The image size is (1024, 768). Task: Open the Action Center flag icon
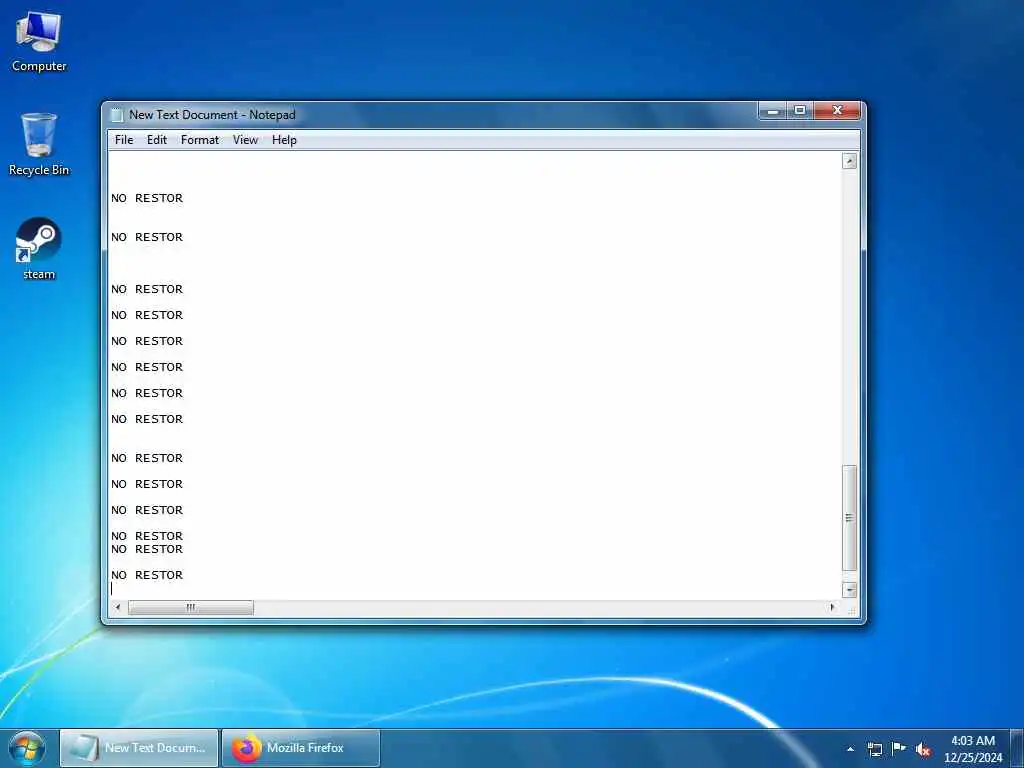click(x=899, y=749)
